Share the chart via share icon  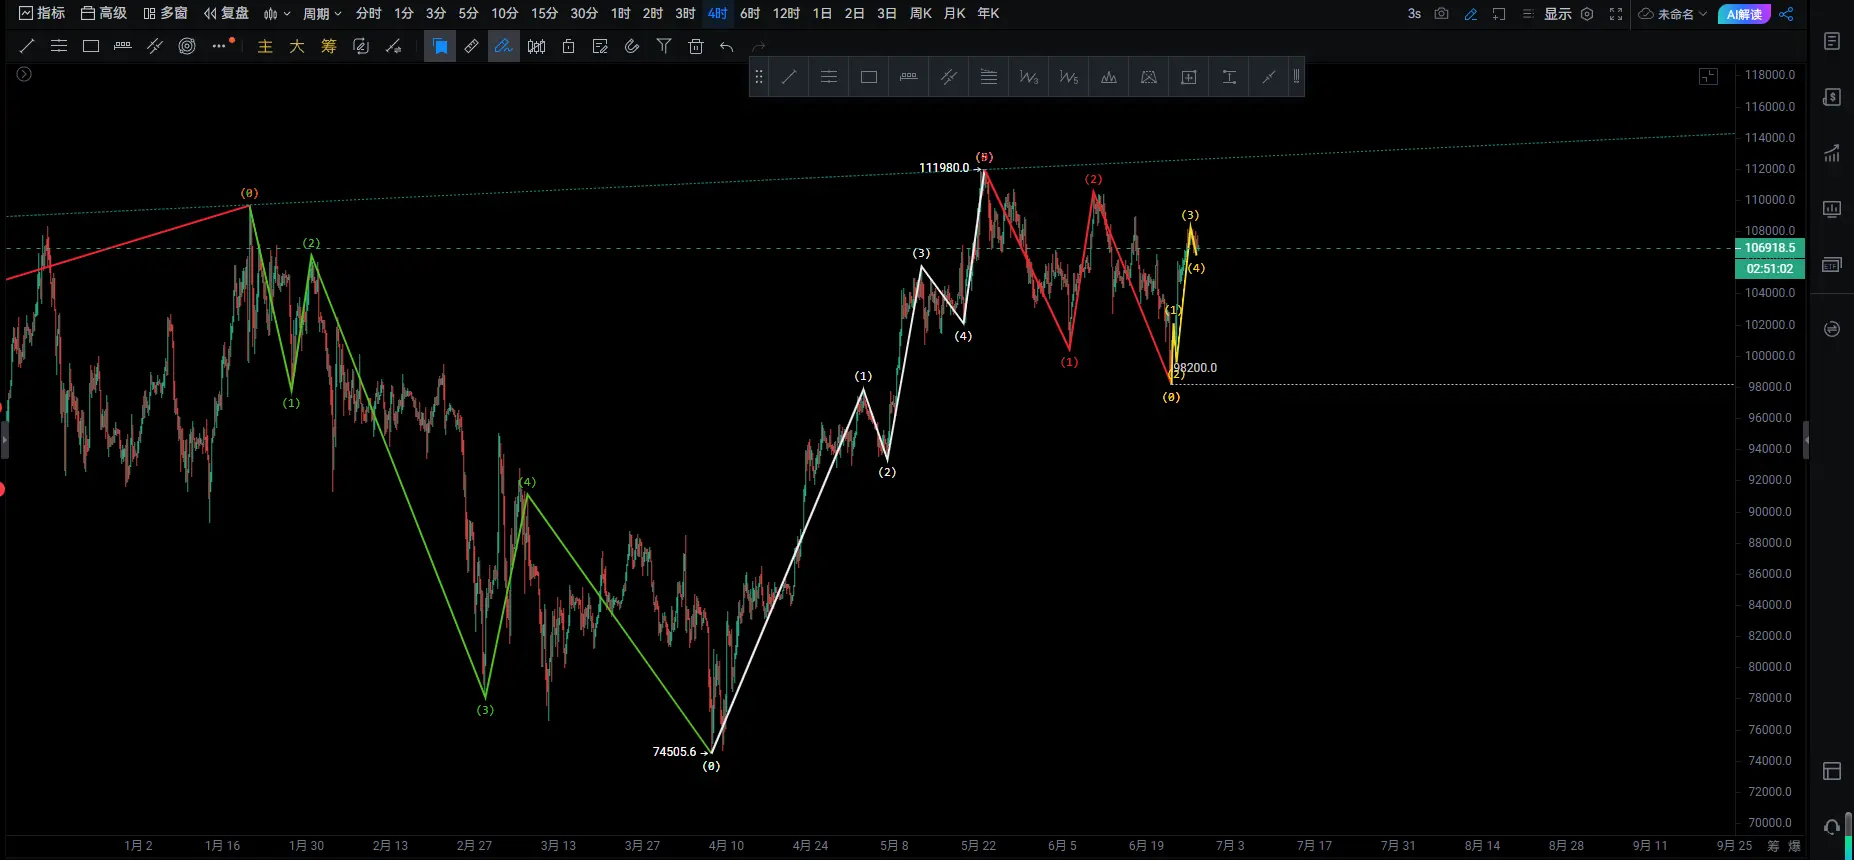pyautogui.click(x=1786, y=14)
